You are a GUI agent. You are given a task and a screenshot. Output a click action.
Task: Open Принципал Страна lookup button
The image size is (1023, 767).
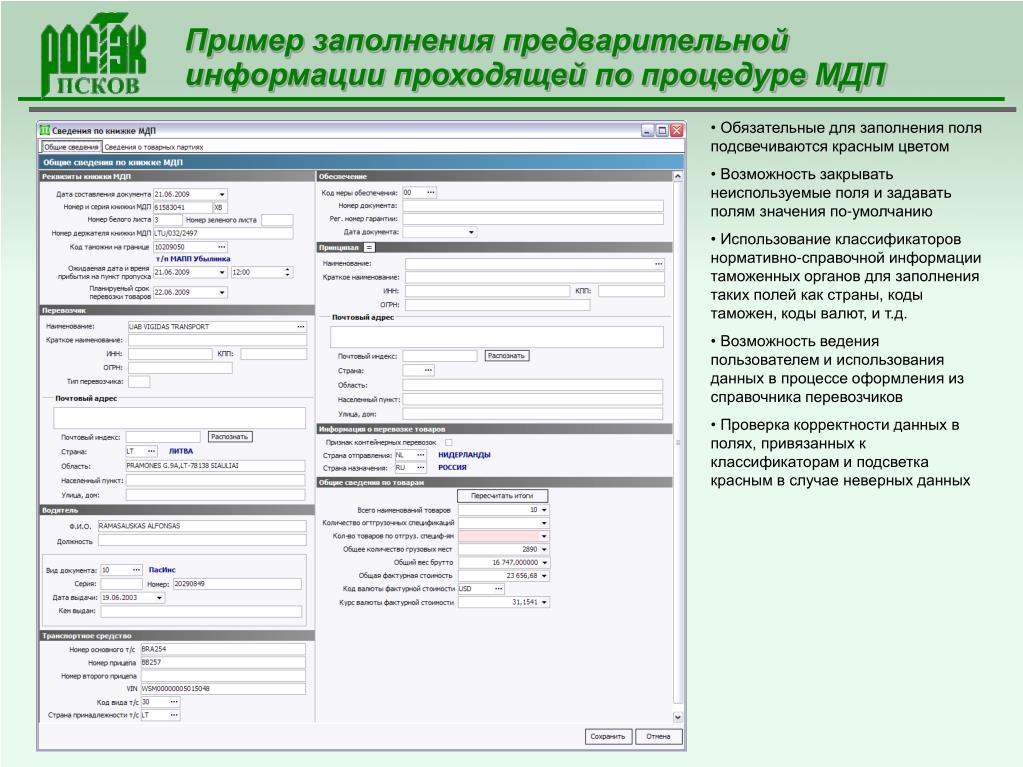[428, 370]
